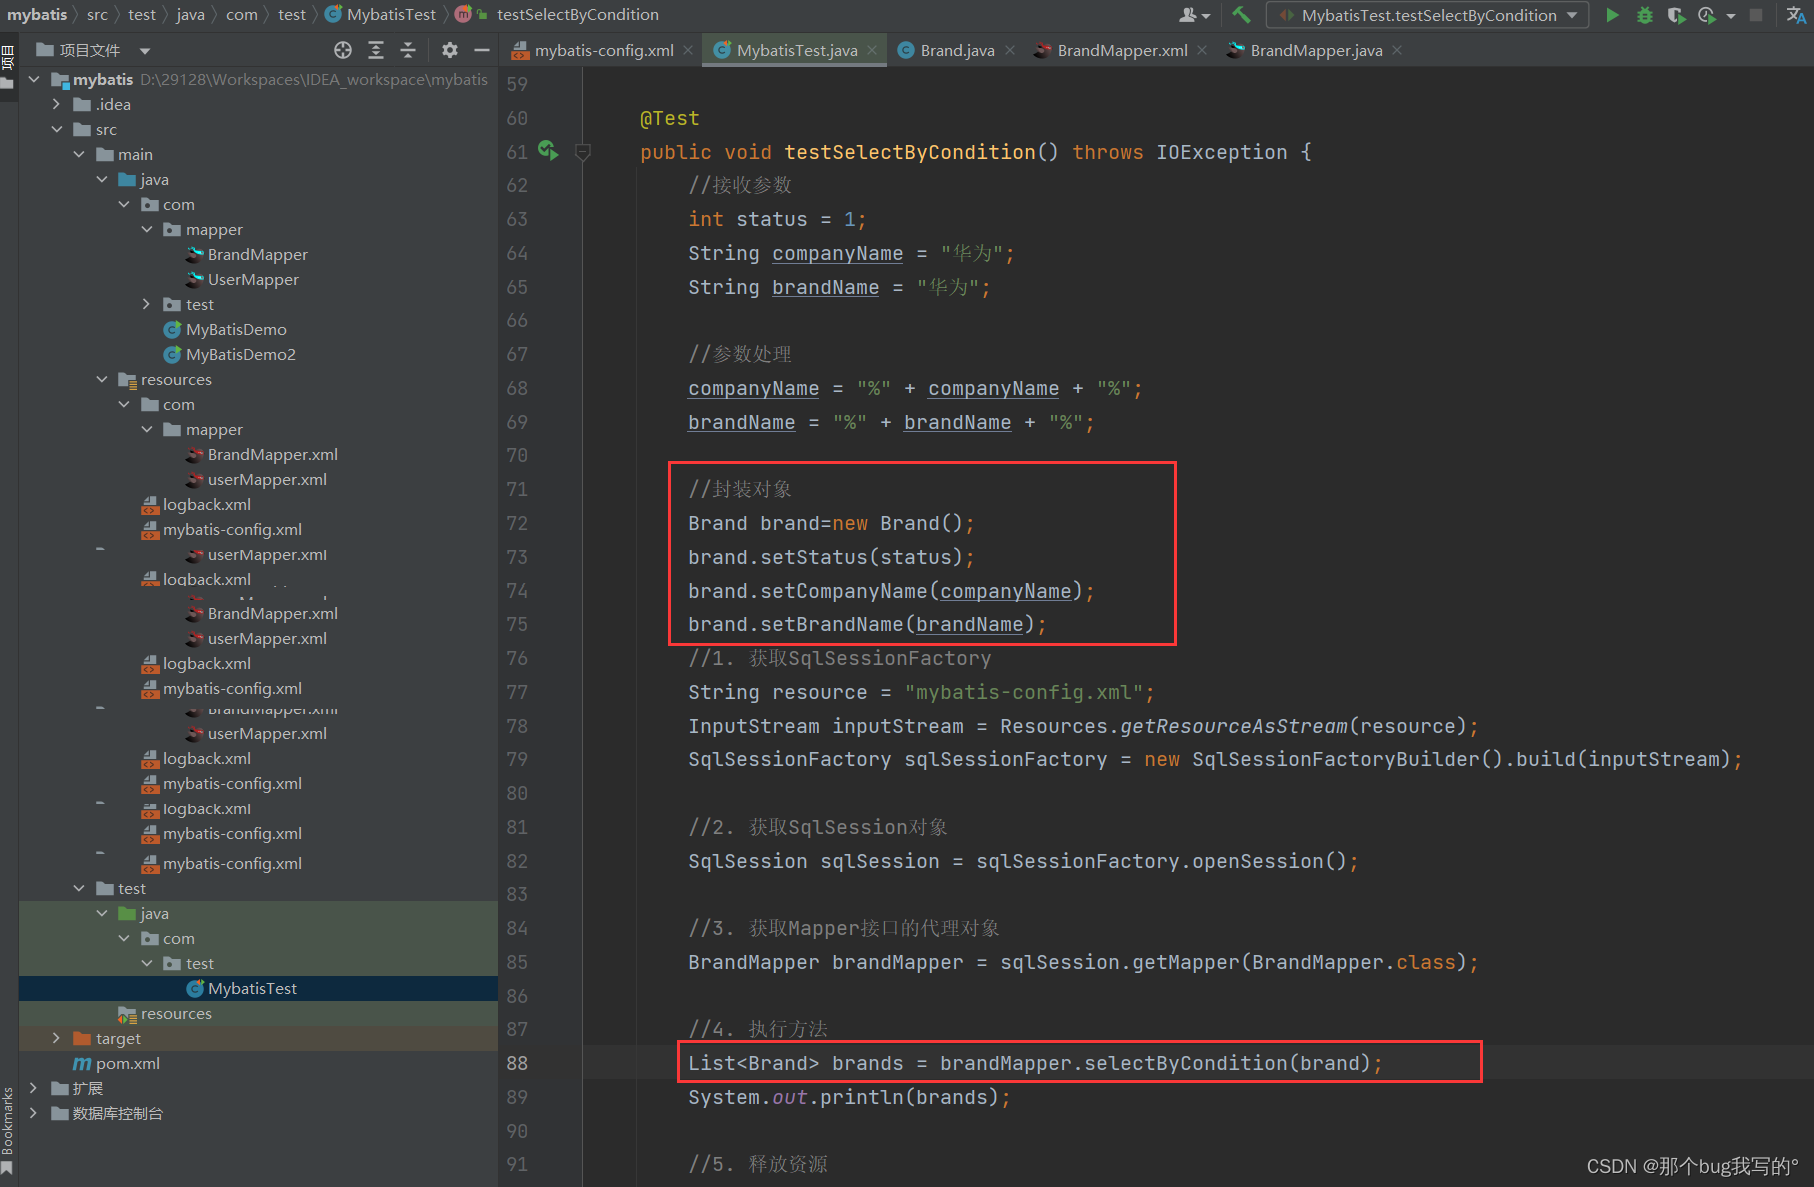Expand the target folder
Image resolution: width=1814 pixels, height=1187 pixels.
click(56, 1038)
